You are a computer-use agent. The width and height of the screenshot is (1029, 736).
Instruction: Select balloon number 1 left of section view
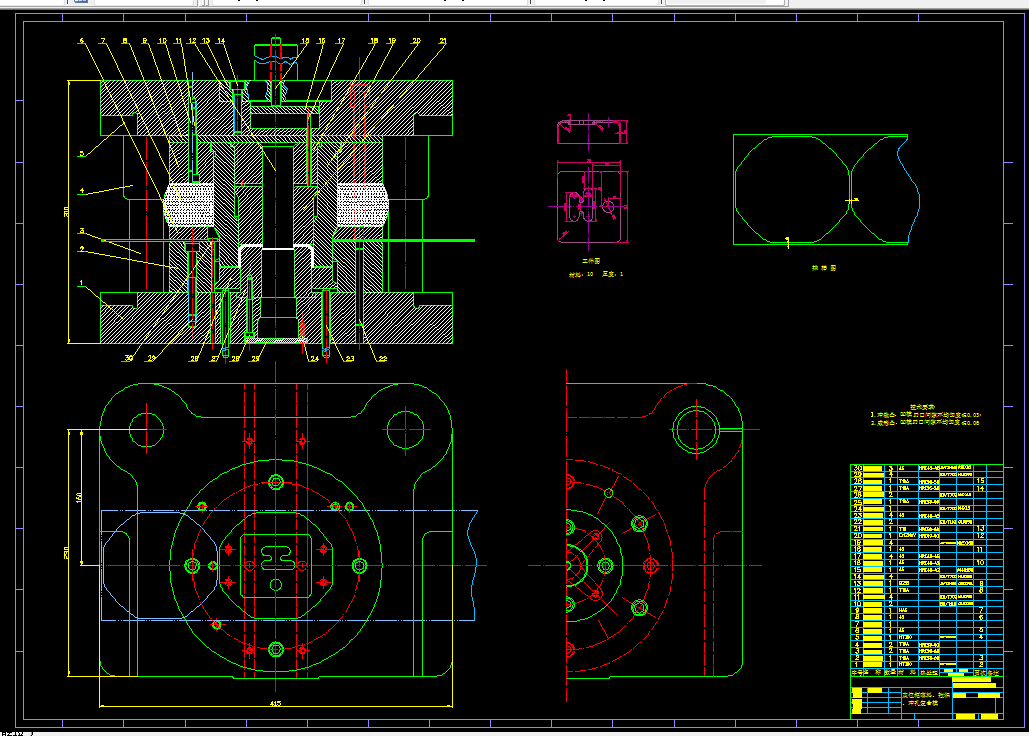[x=81, y=283]
